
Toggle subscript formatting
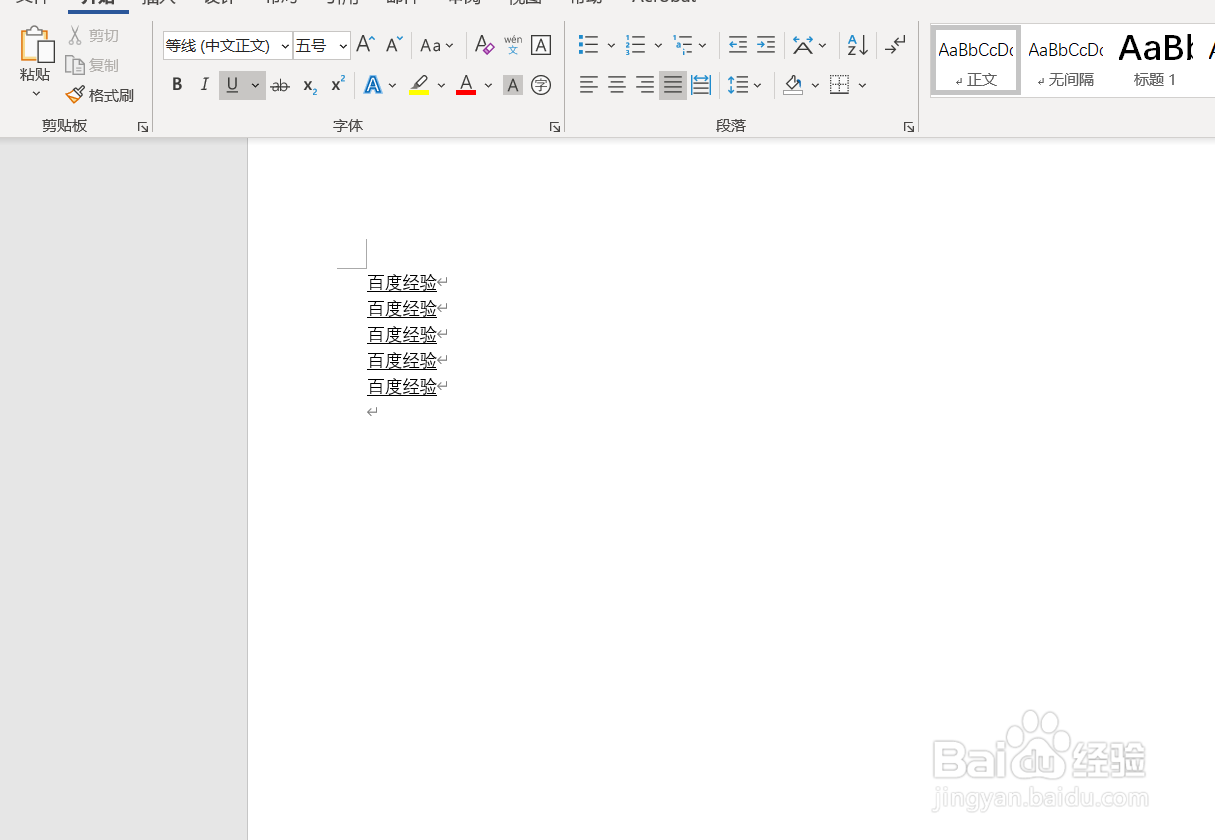310,86
